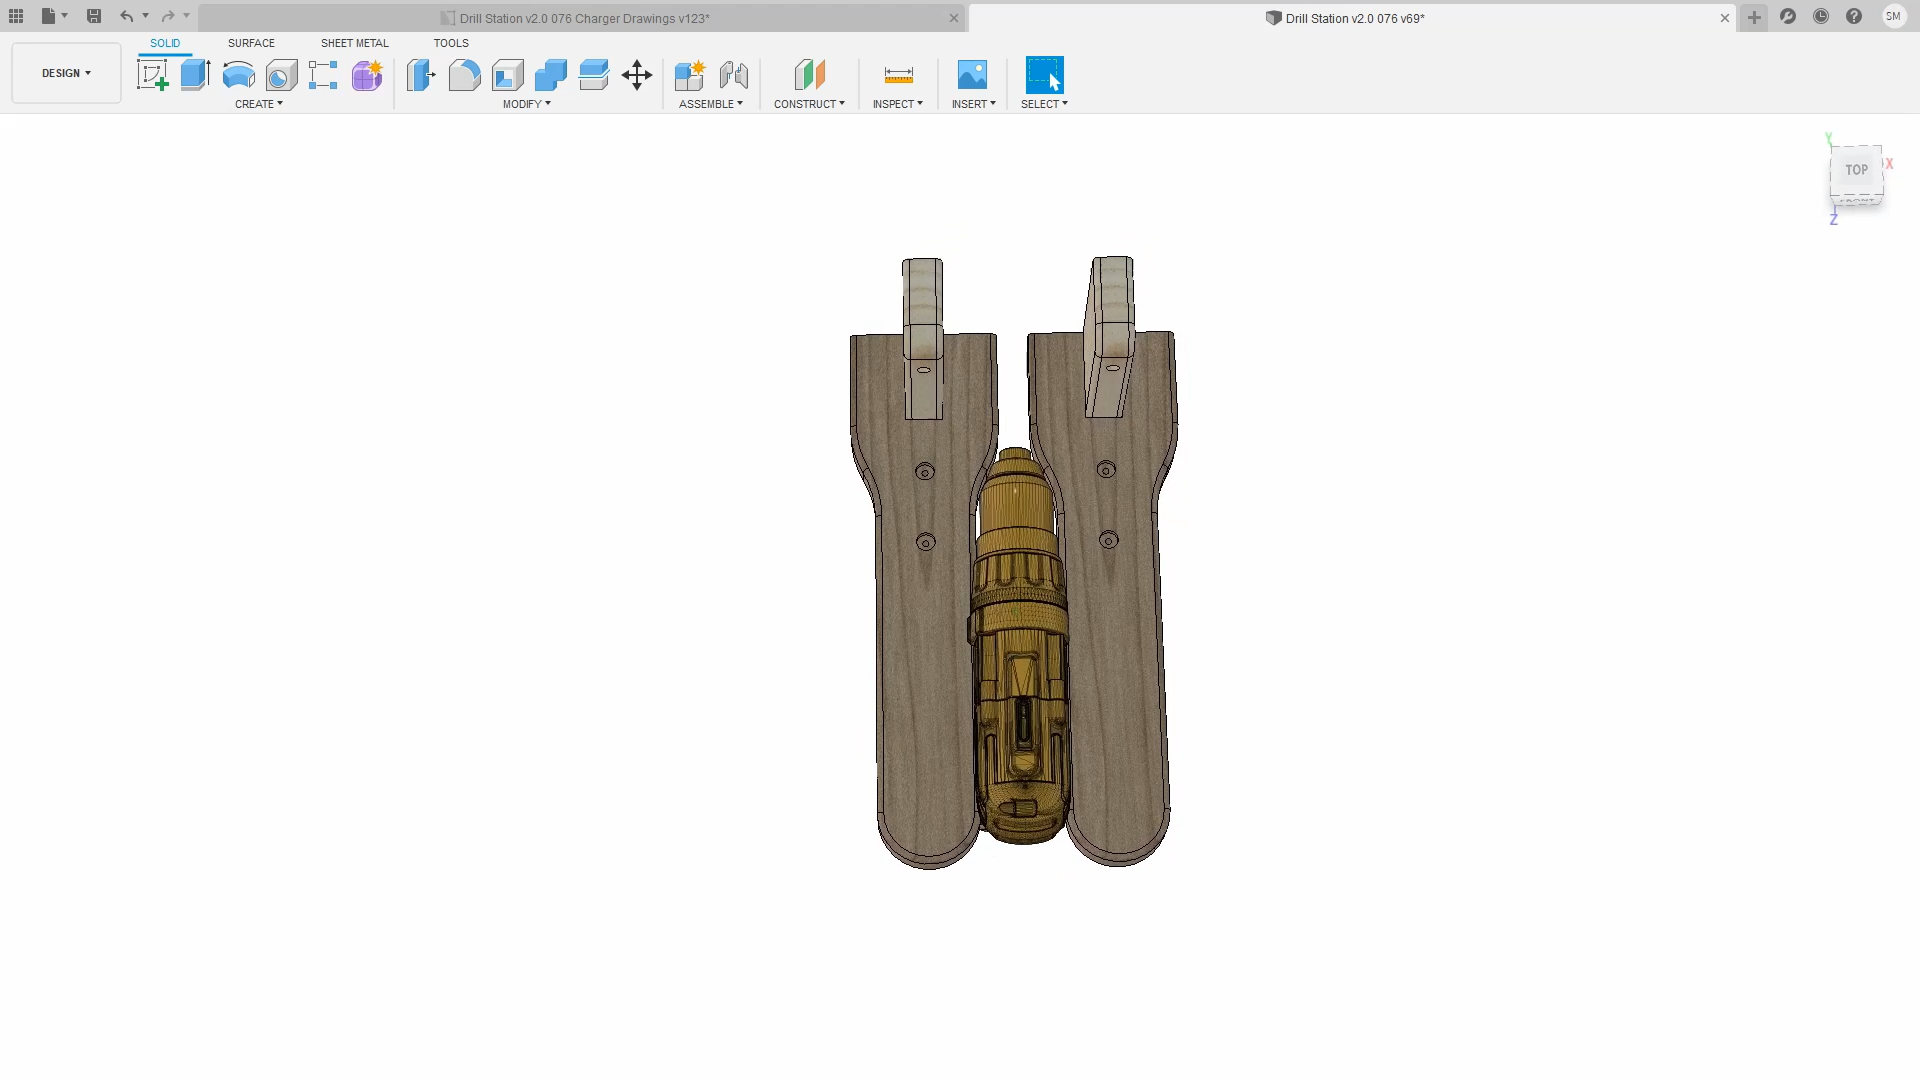Expand the INSERT menu
The width and height of the screenshot is (1920, 1080).
point(974,104)
